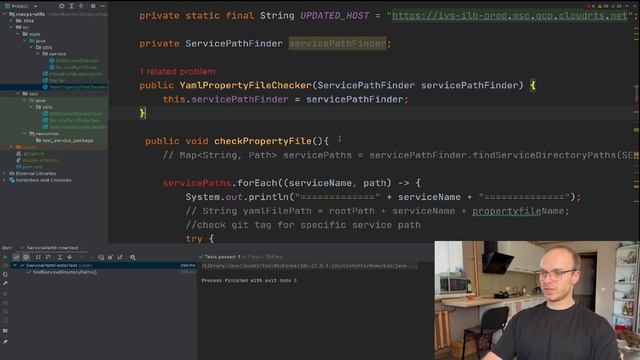This screenshot has height=360, width=640.
Task: Click the try keyword in editor
Action: tap(194, 239)
